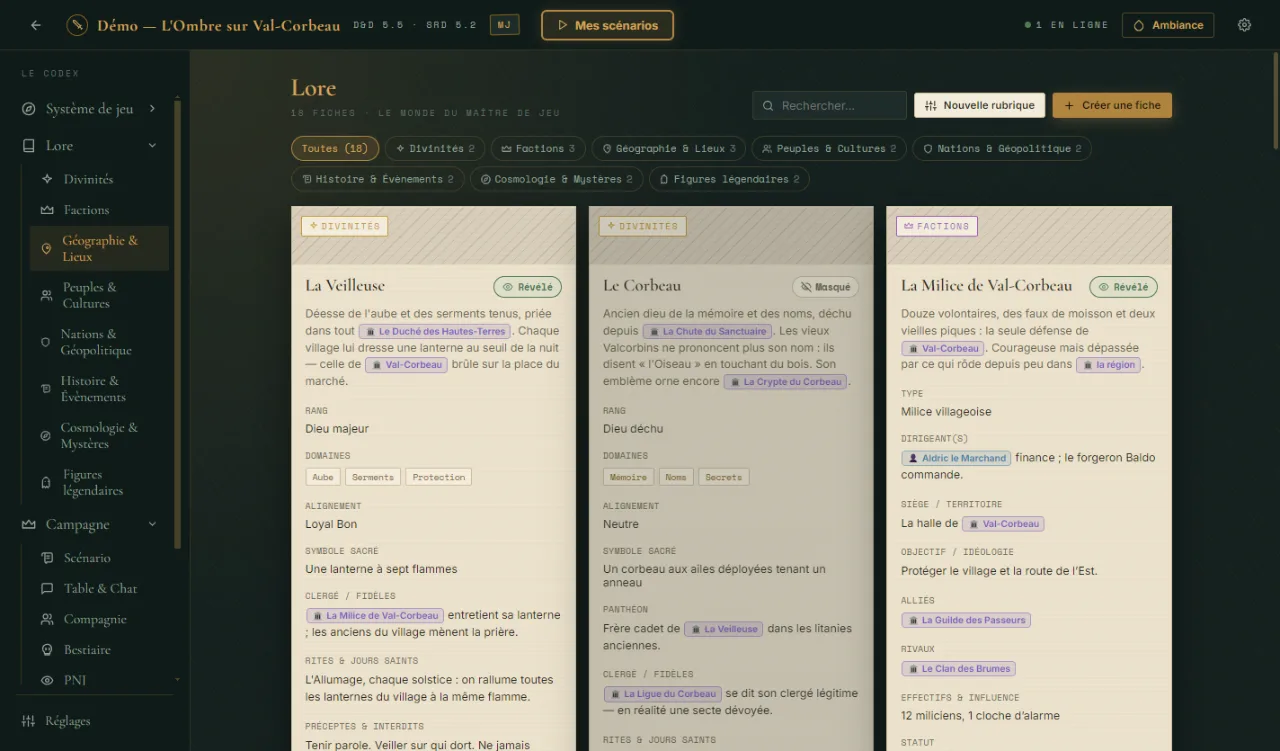Image resolution: width=1280 pixels, height=751 pixels.
Task: Click the Factions crown icon in sidebar
Action: [46, 210]
